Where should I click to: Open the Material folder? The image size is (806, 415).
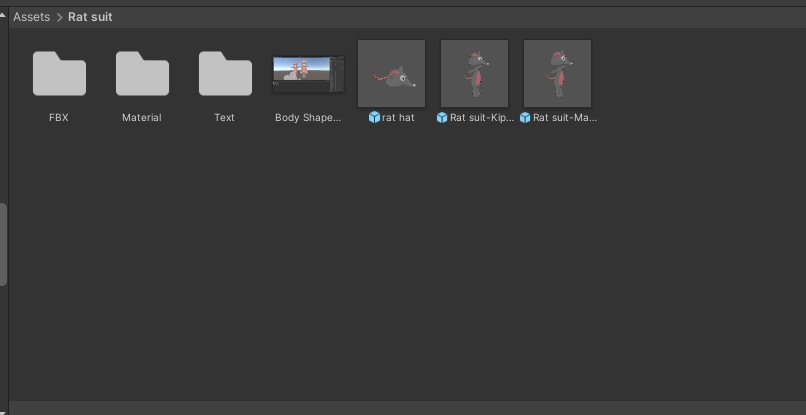(142, 73)
